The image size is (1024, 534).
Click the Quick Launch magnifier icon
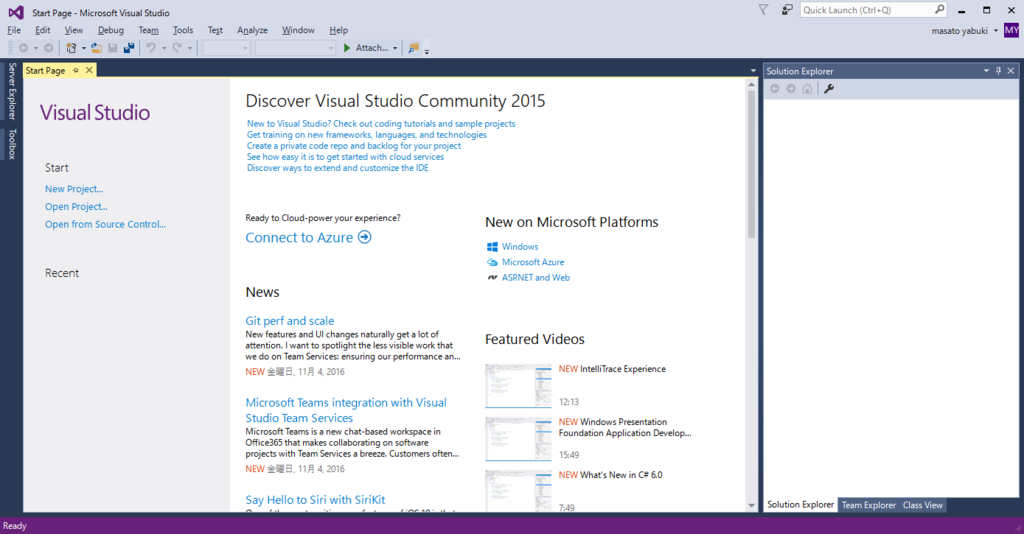939,10
